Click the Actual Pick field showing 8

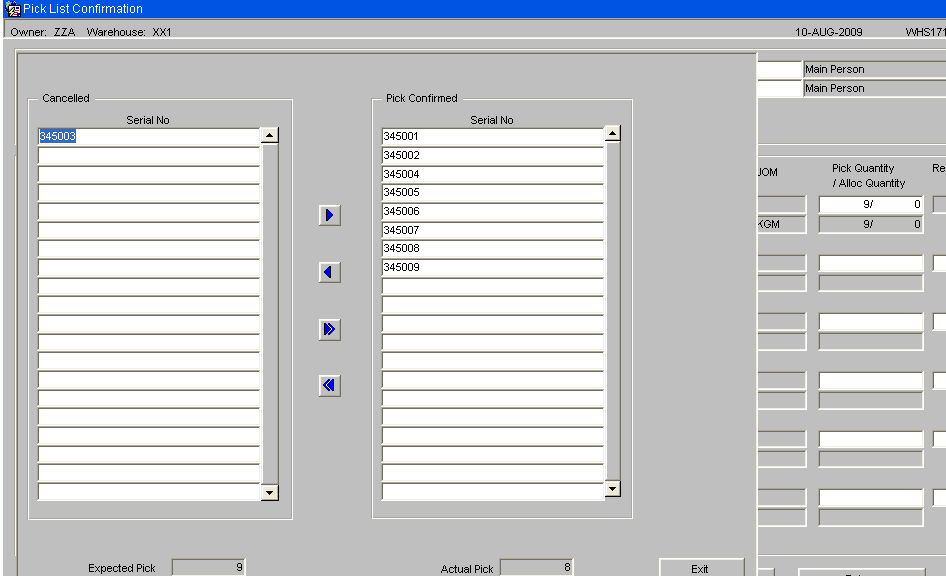click(x=536, y=568)
